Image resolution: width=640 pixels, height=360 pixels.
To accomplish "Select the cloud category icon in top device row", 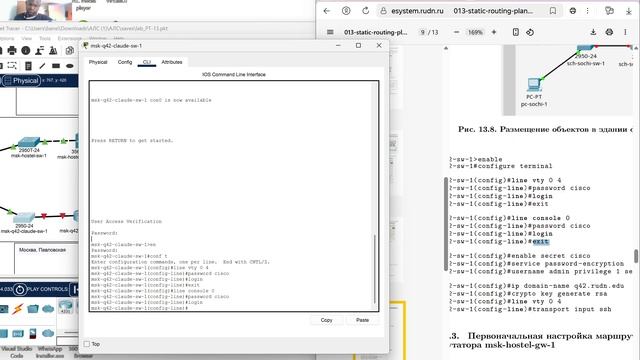I will point(48,309).
